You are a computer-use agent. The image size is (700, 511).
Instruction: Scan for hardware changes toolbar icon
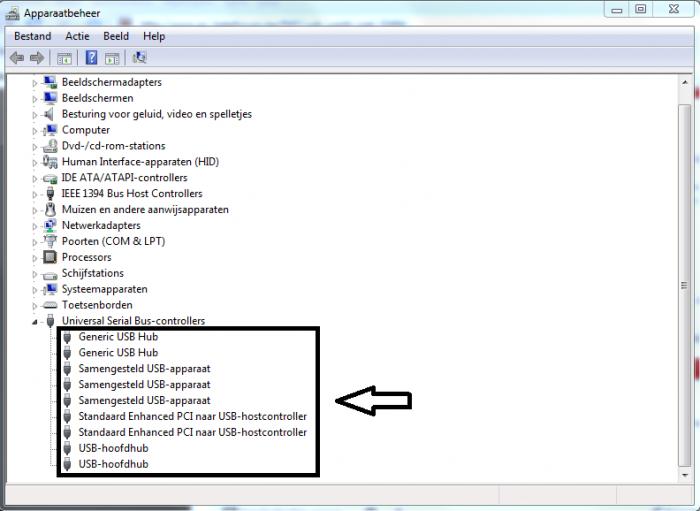[139, 58]
